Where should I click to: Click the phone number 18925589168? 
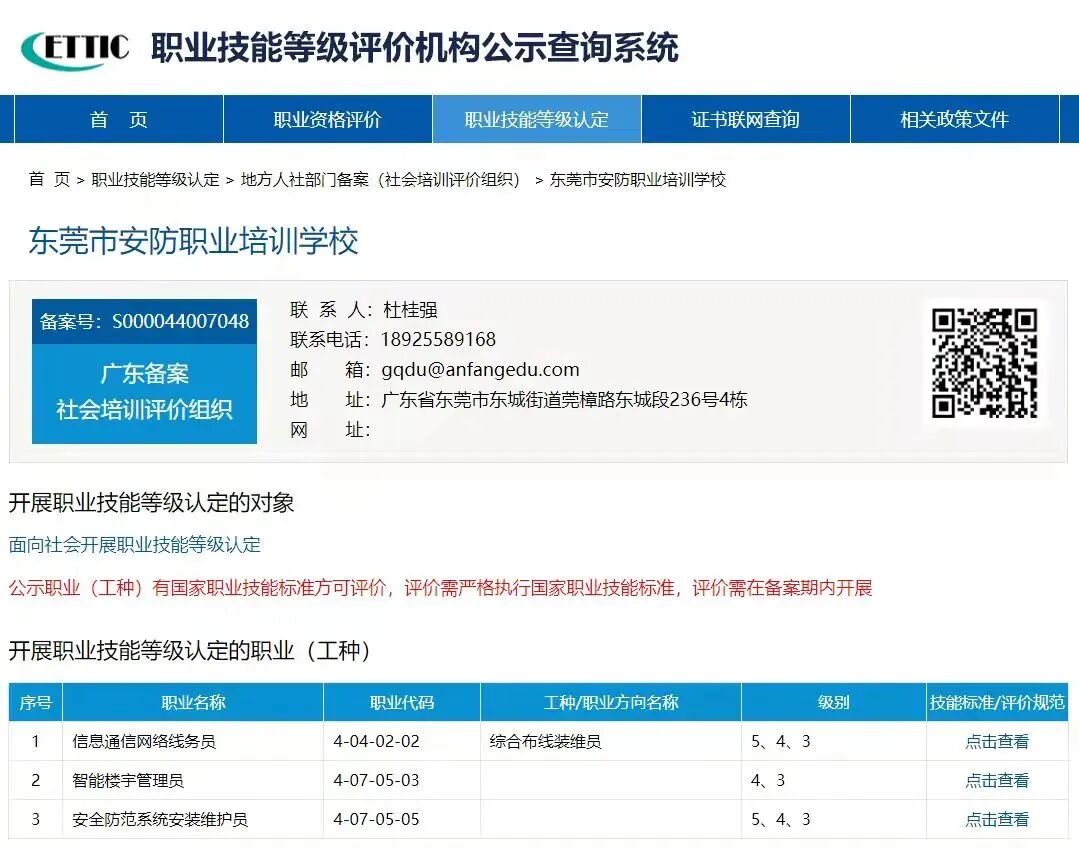pyautogui.click(x=438, y=339)
